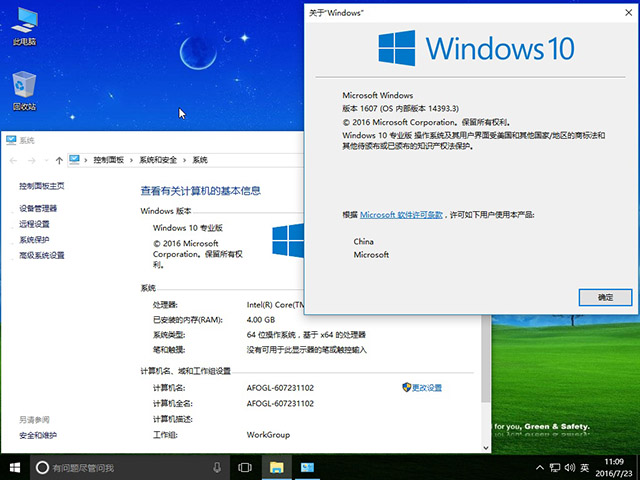This screenshot has height=480, width=640.
Task: Click the 确定 button in About dialog
Action: [x=605, y=297]
